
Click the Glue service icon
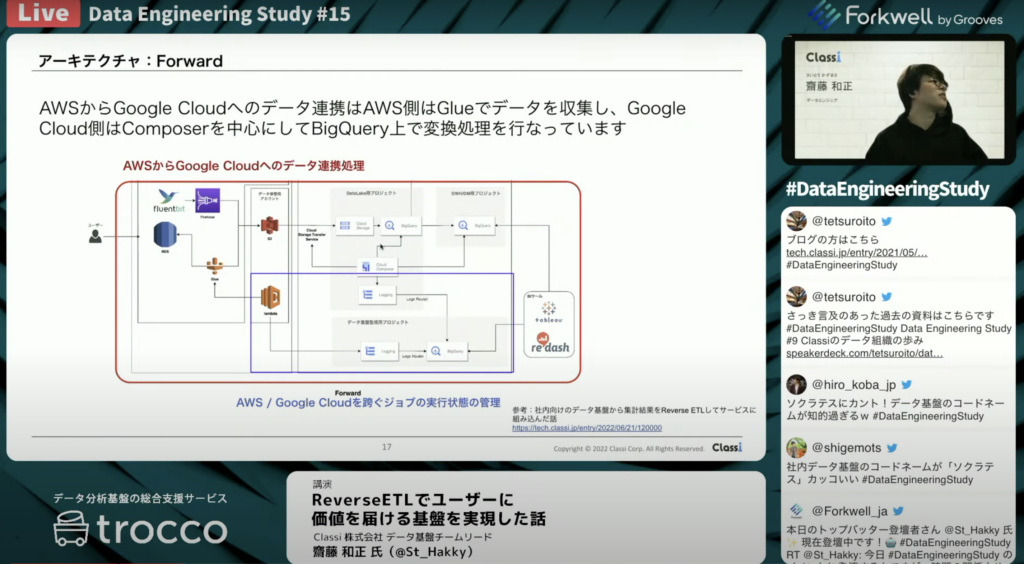point(212,268)
